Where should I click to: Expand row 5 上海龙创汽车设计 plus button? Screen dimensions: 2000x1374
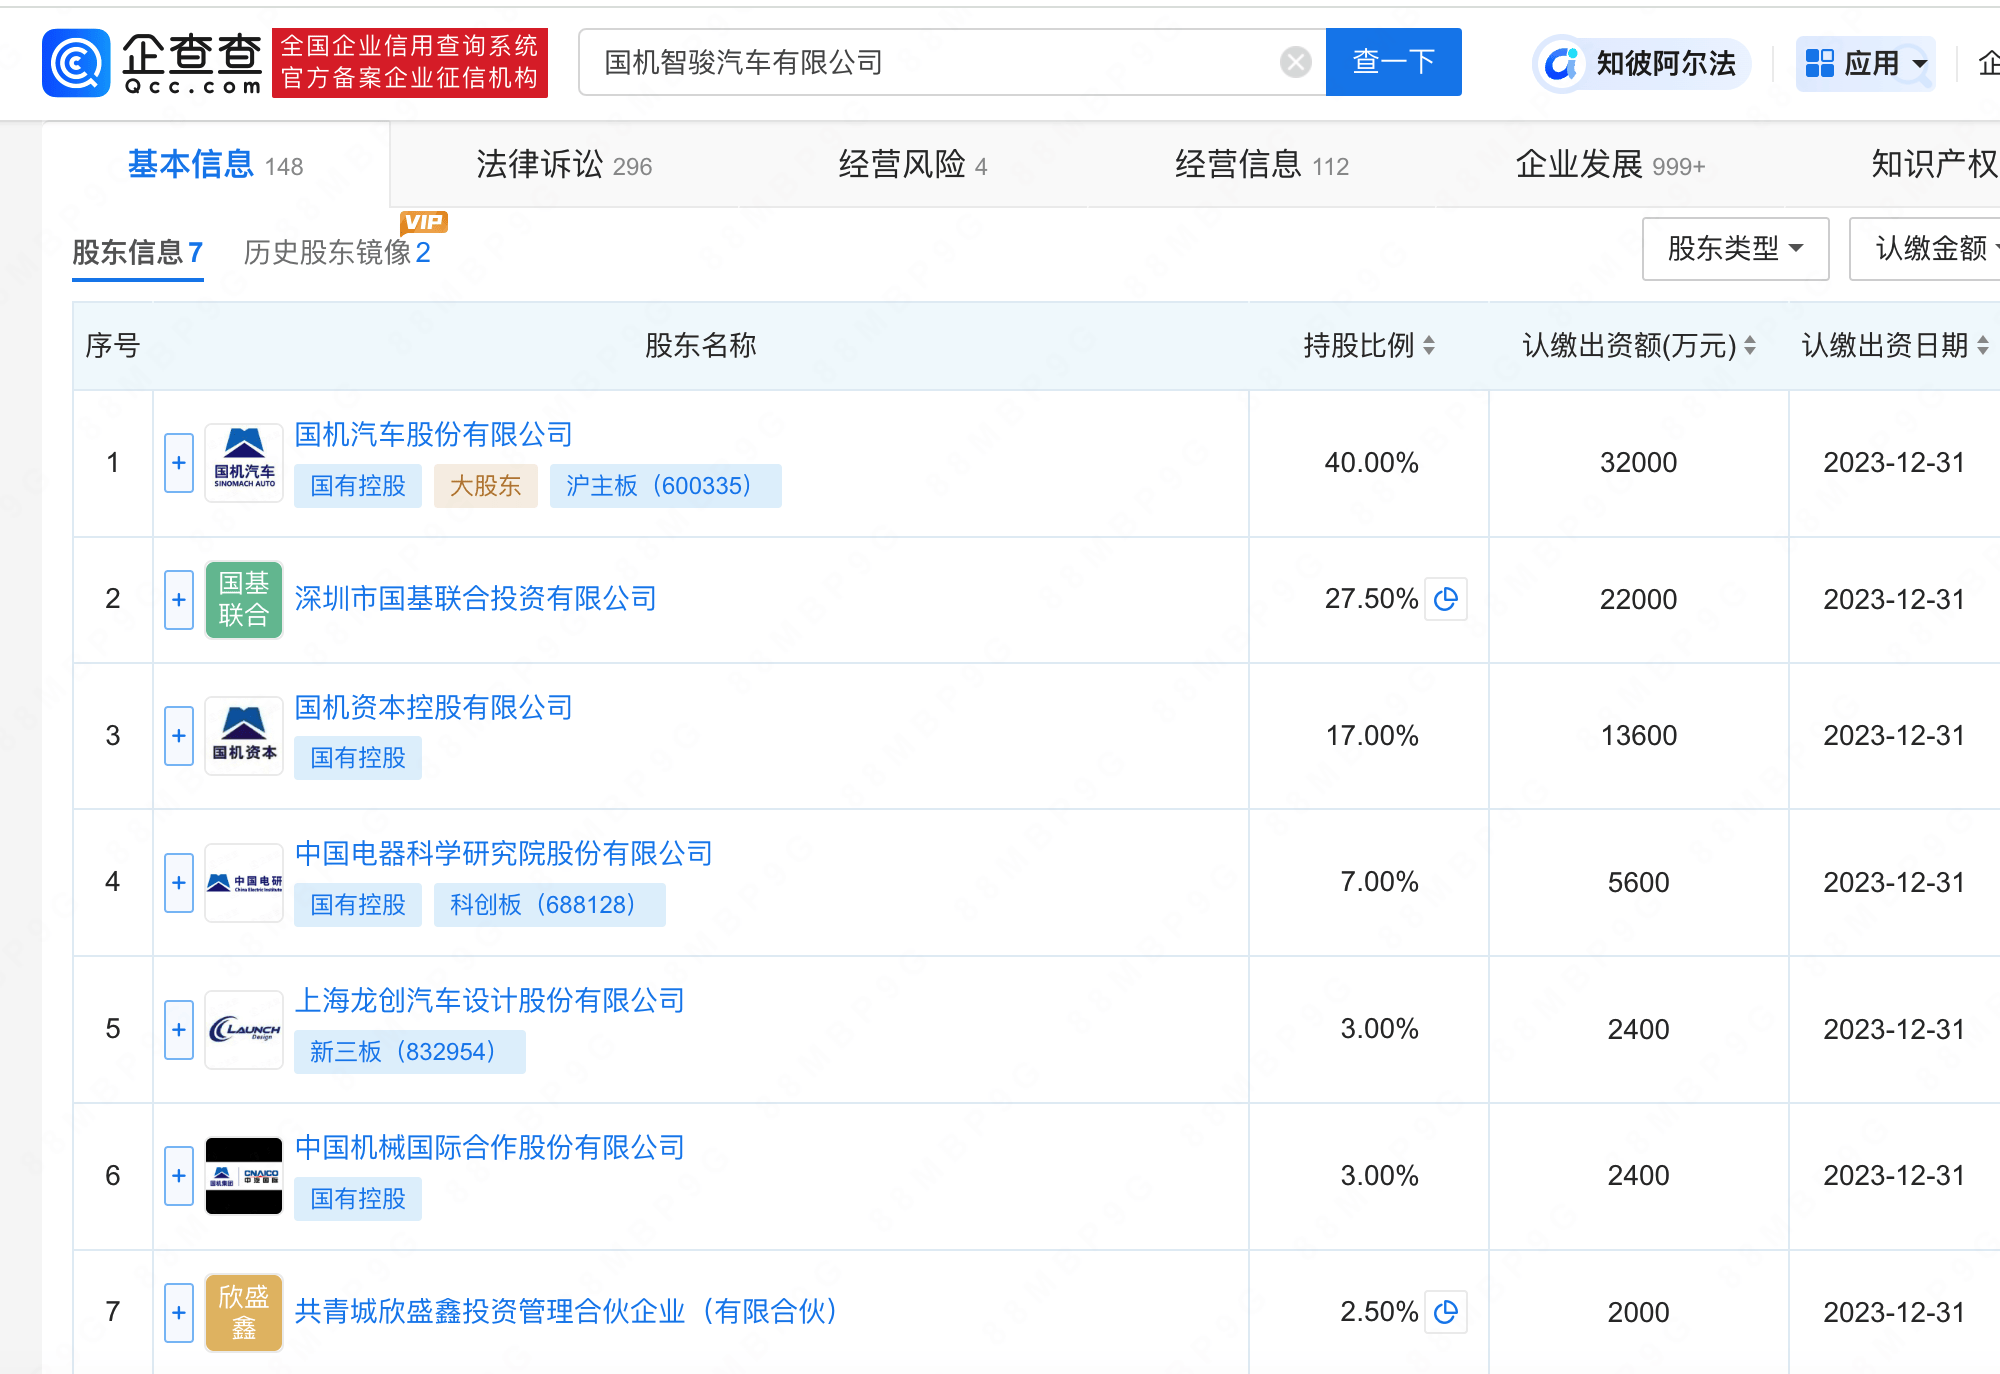179,1030
